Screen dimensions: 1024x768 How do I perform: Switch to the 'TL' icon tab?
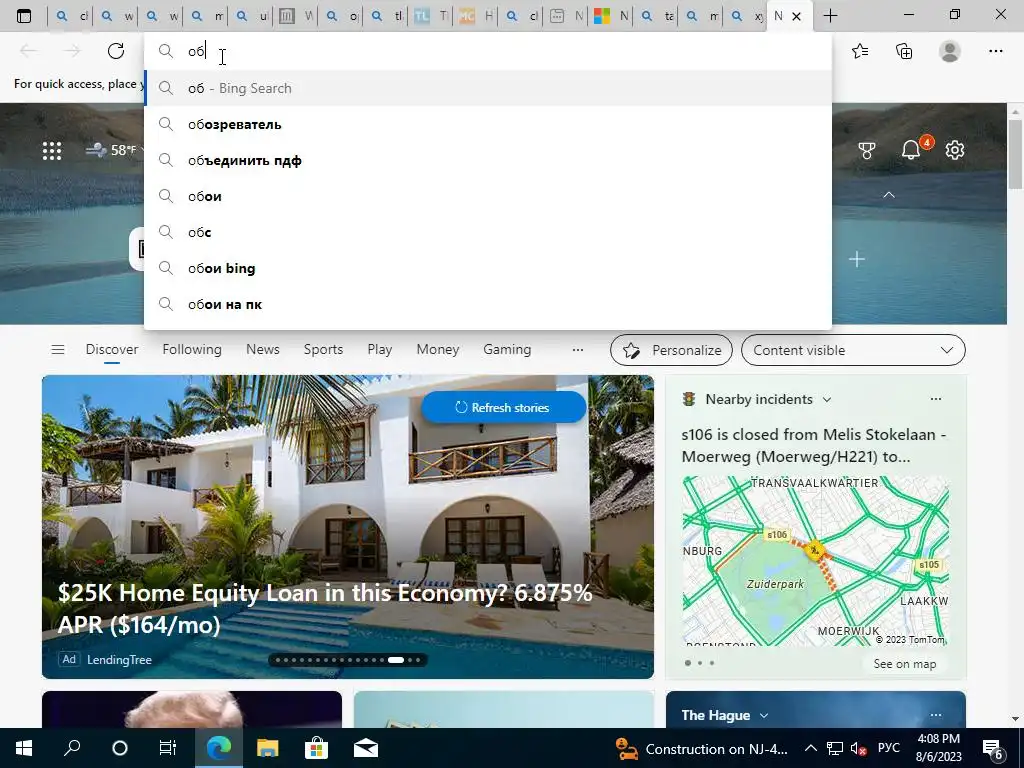click(x=430, y=16)
